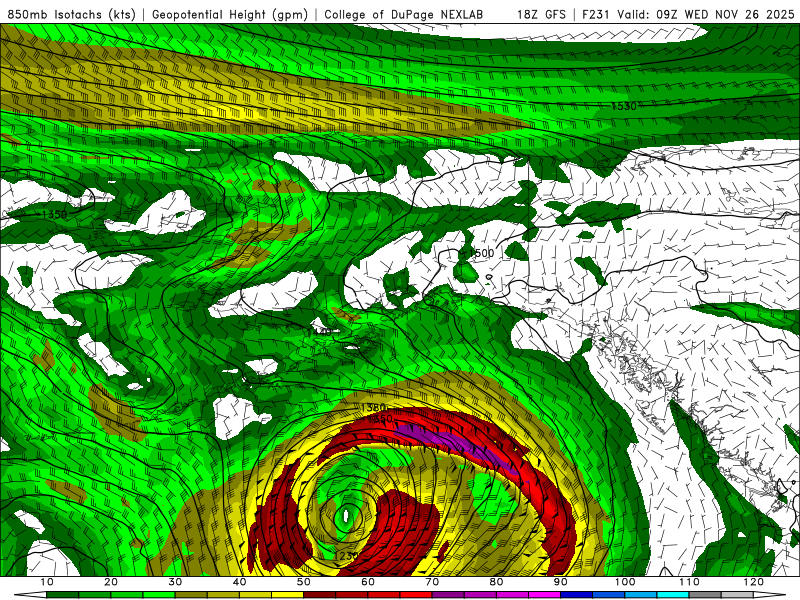Click the 1230 contour label near the low center

pyautogui.click(x=348, y=556)
